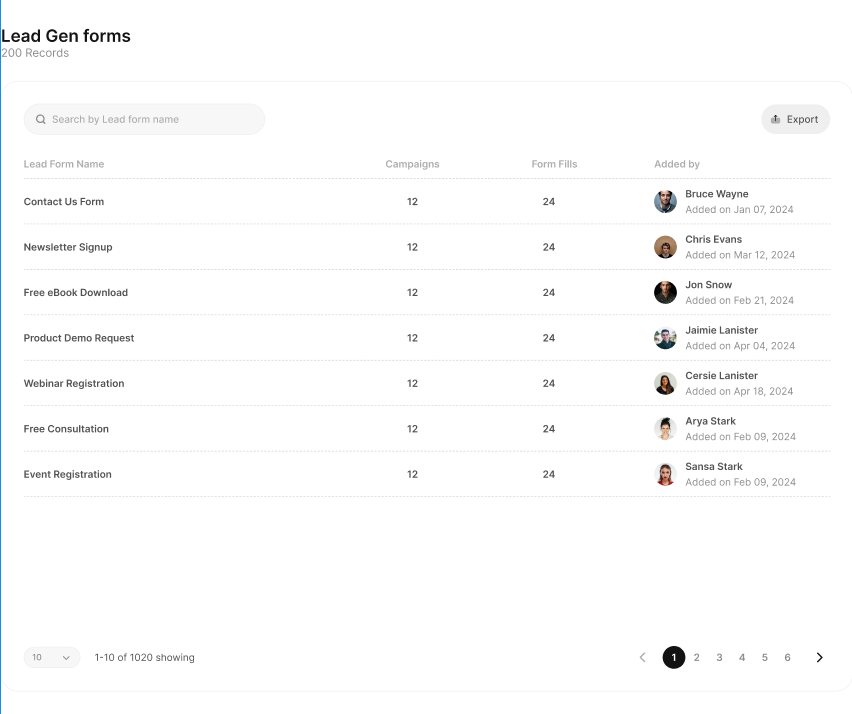Open Jaimie Lanister's avatar
This screenshot has width=852, height=714.
point(665,338)
